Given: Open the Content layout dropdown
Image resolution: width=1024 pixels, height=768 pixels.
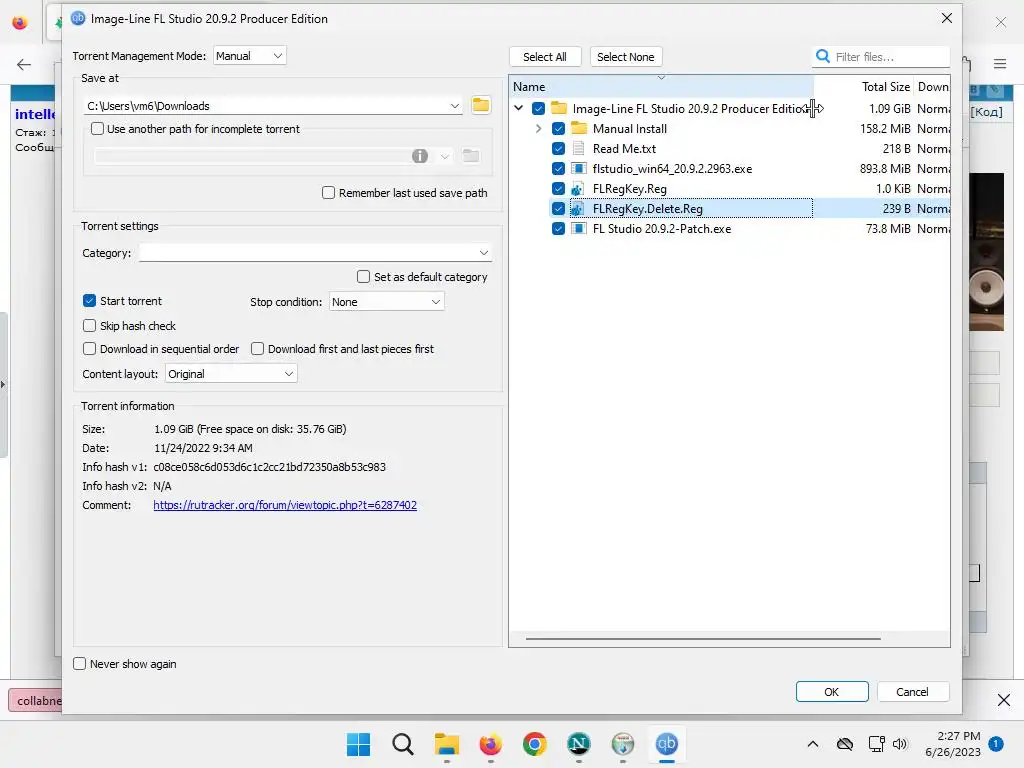Looking at the screenshot, I should point(231,374).
